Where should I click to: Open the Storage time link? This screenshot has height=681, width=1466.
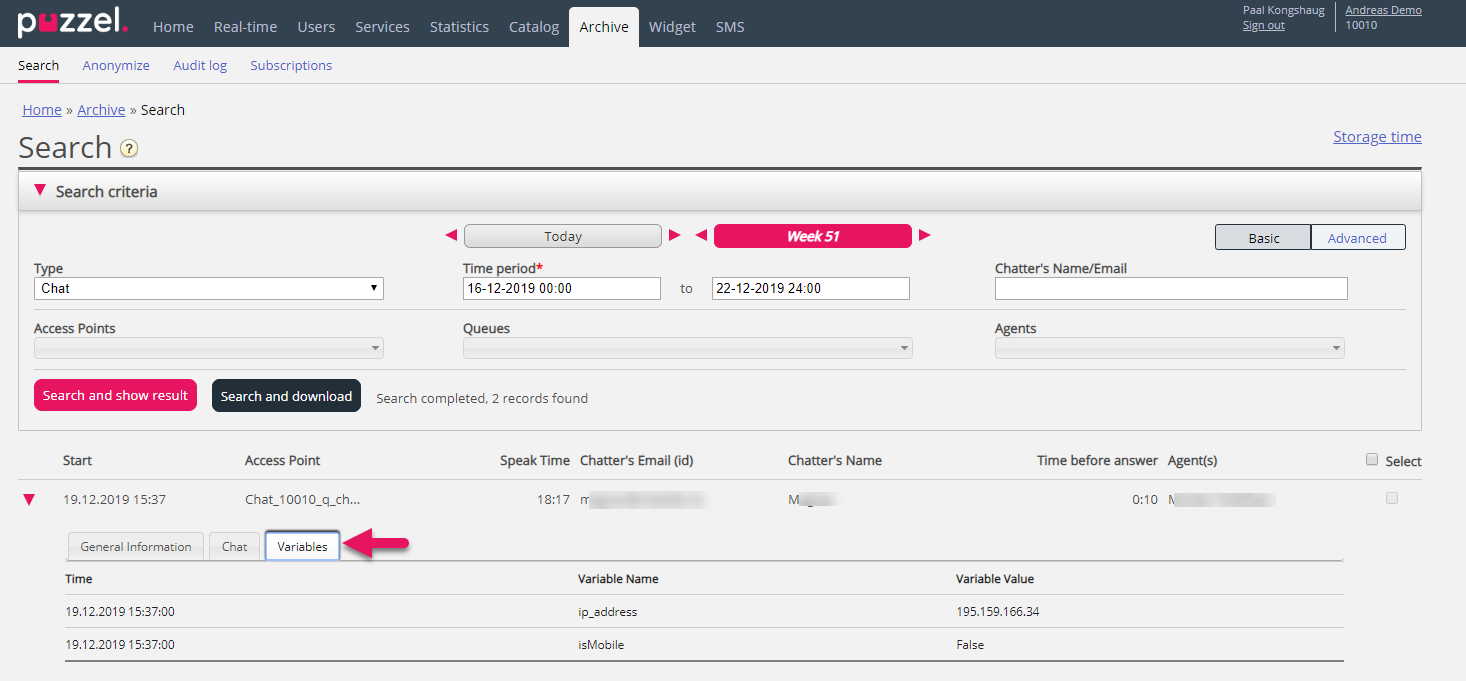tap(1376, 137)
